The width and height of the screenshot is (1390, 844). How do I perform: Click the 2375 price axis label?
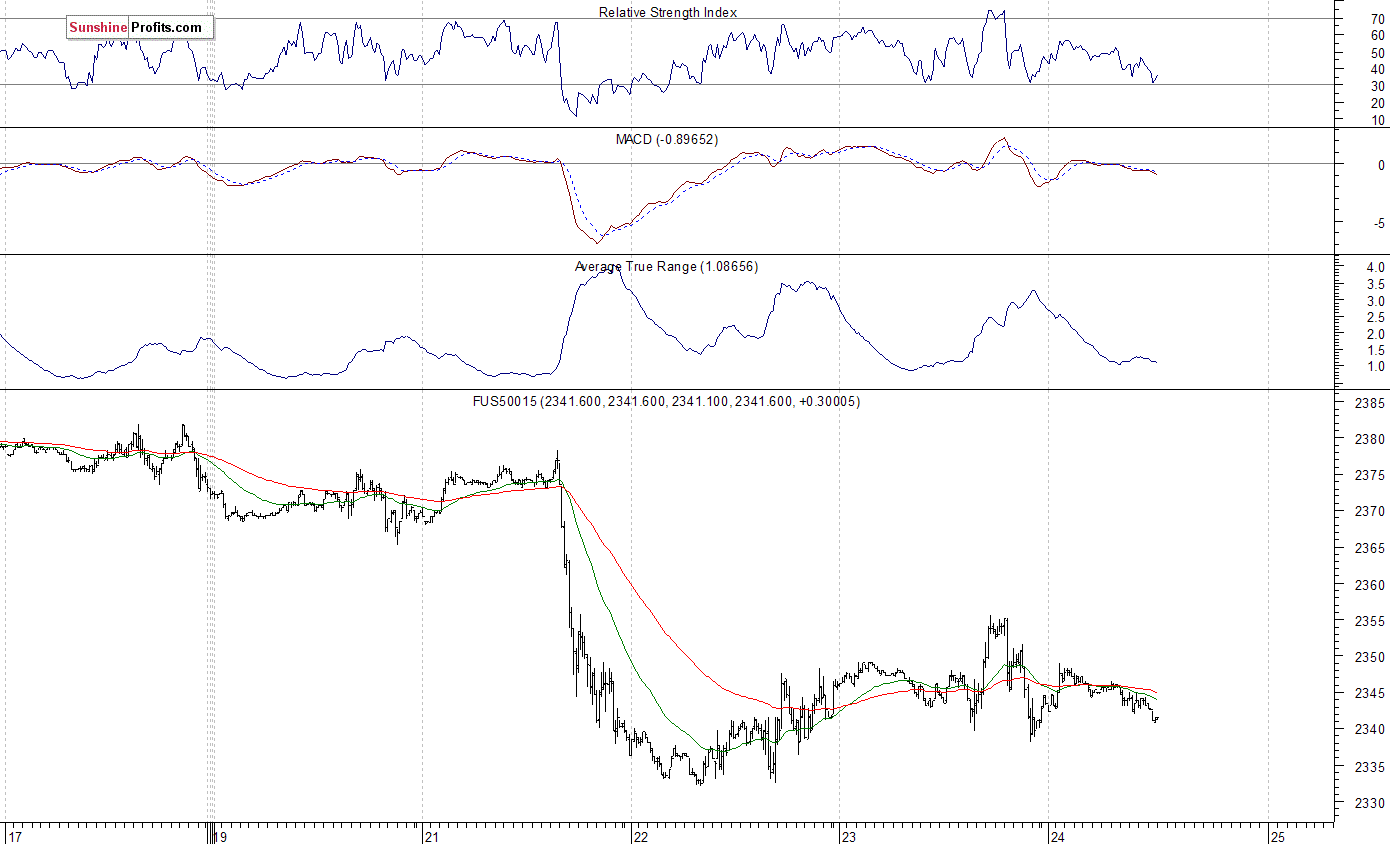click(x=1370, y=475)
